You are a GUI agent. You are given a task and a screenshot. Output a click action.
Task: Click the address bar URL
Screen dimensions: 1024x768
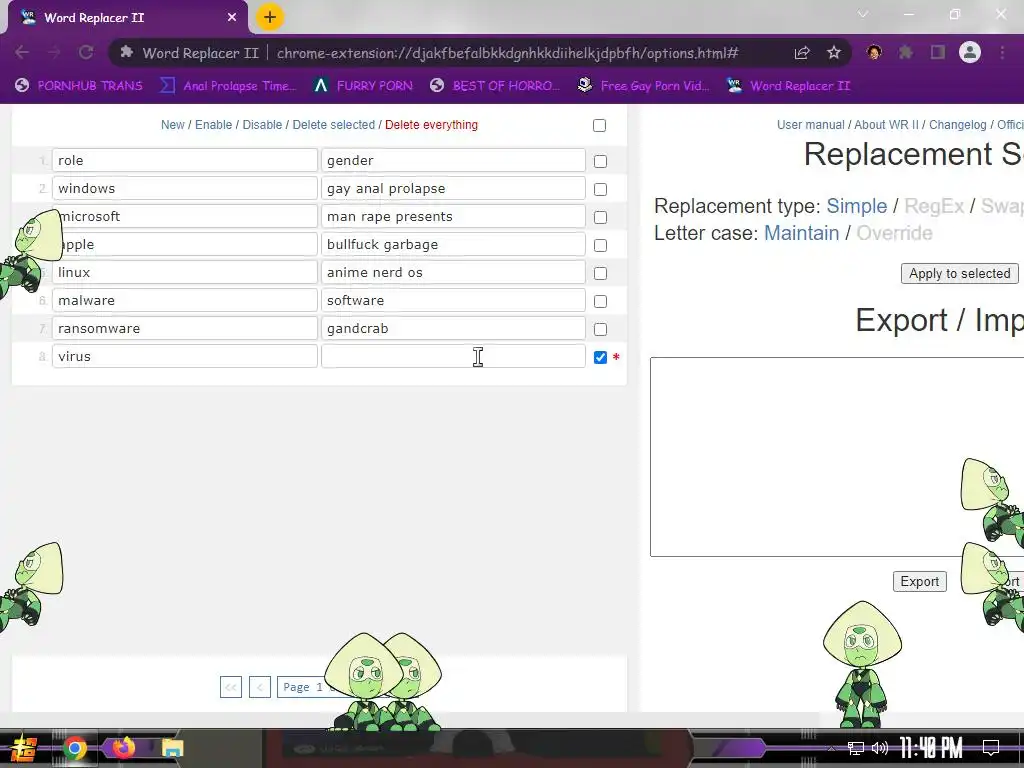coord(507,53)
